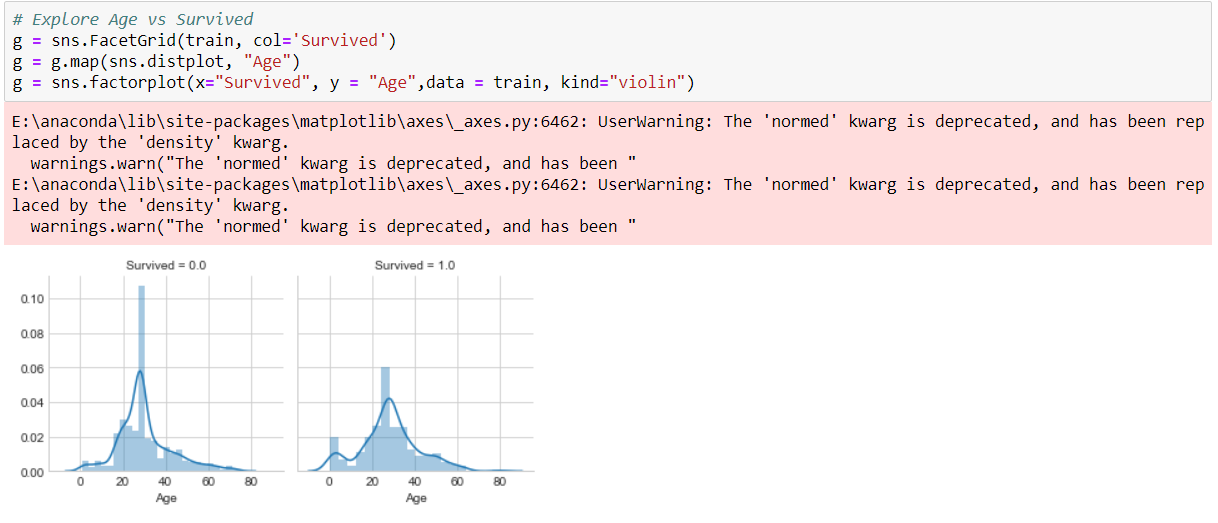Click the comment line '# Explore Age vs Survived'

133,19
